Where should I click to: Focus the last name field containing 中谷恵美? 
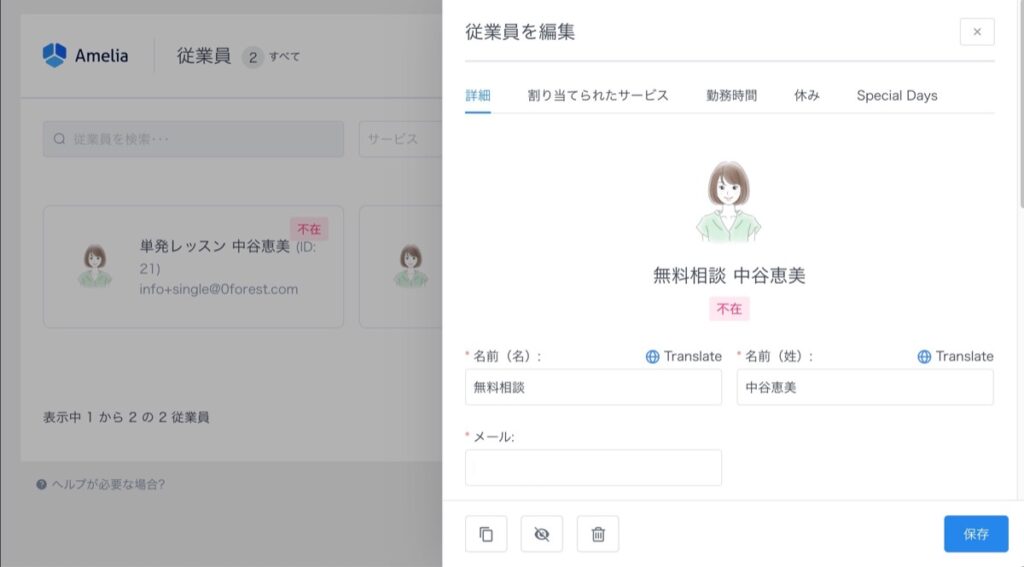point(865,387)
